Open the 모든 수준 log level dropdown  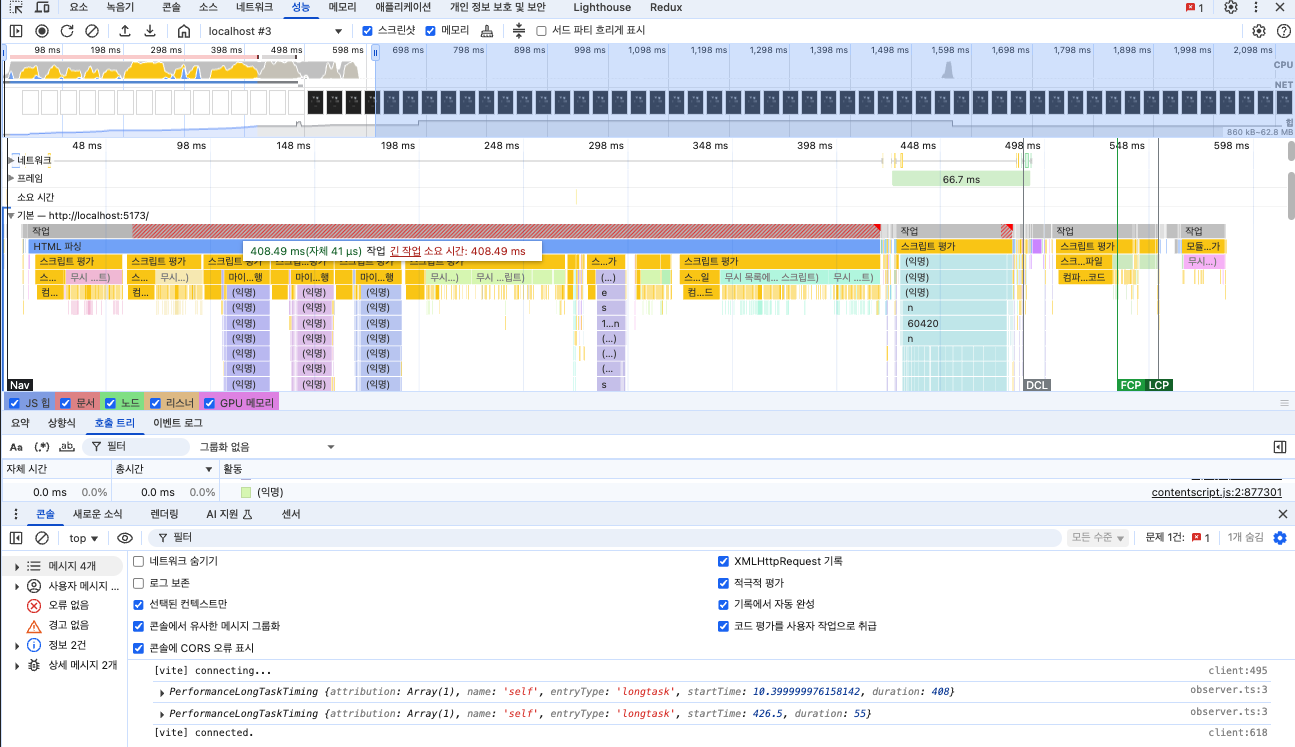1097,538
